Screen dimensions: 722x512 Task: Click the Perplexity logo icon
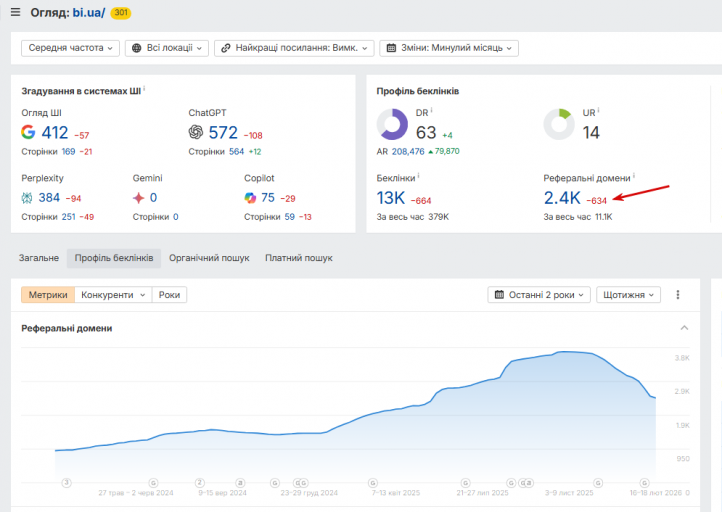click(x=27, y=198)
